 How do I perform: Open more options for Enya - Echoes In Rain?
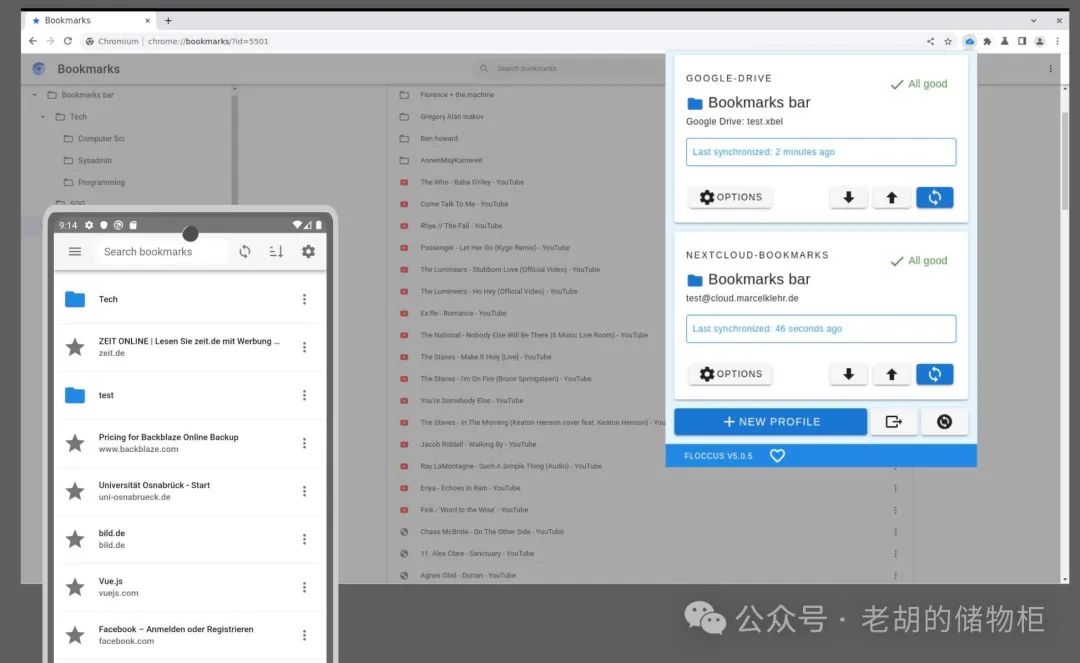click(x=895, y=488)
